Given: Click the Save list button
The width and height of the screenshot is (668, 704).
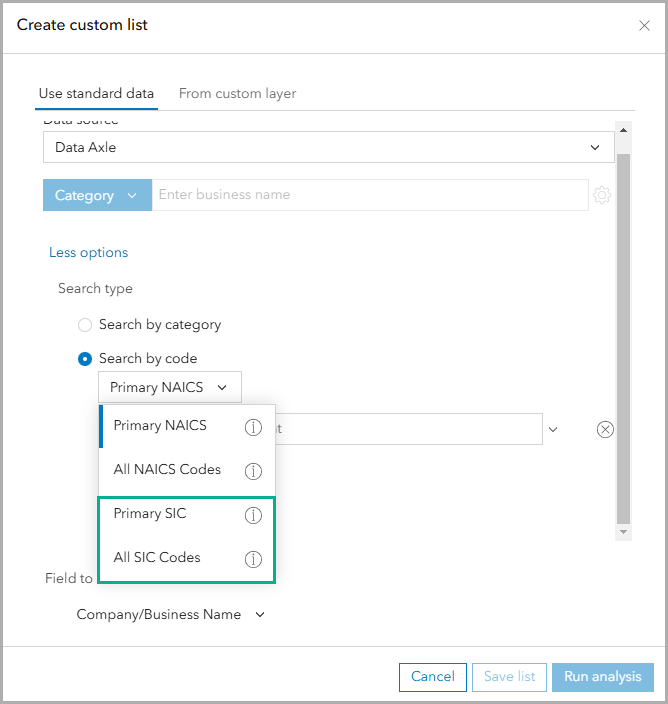Looking at the screenshot, I should click(x=510, y=677).
